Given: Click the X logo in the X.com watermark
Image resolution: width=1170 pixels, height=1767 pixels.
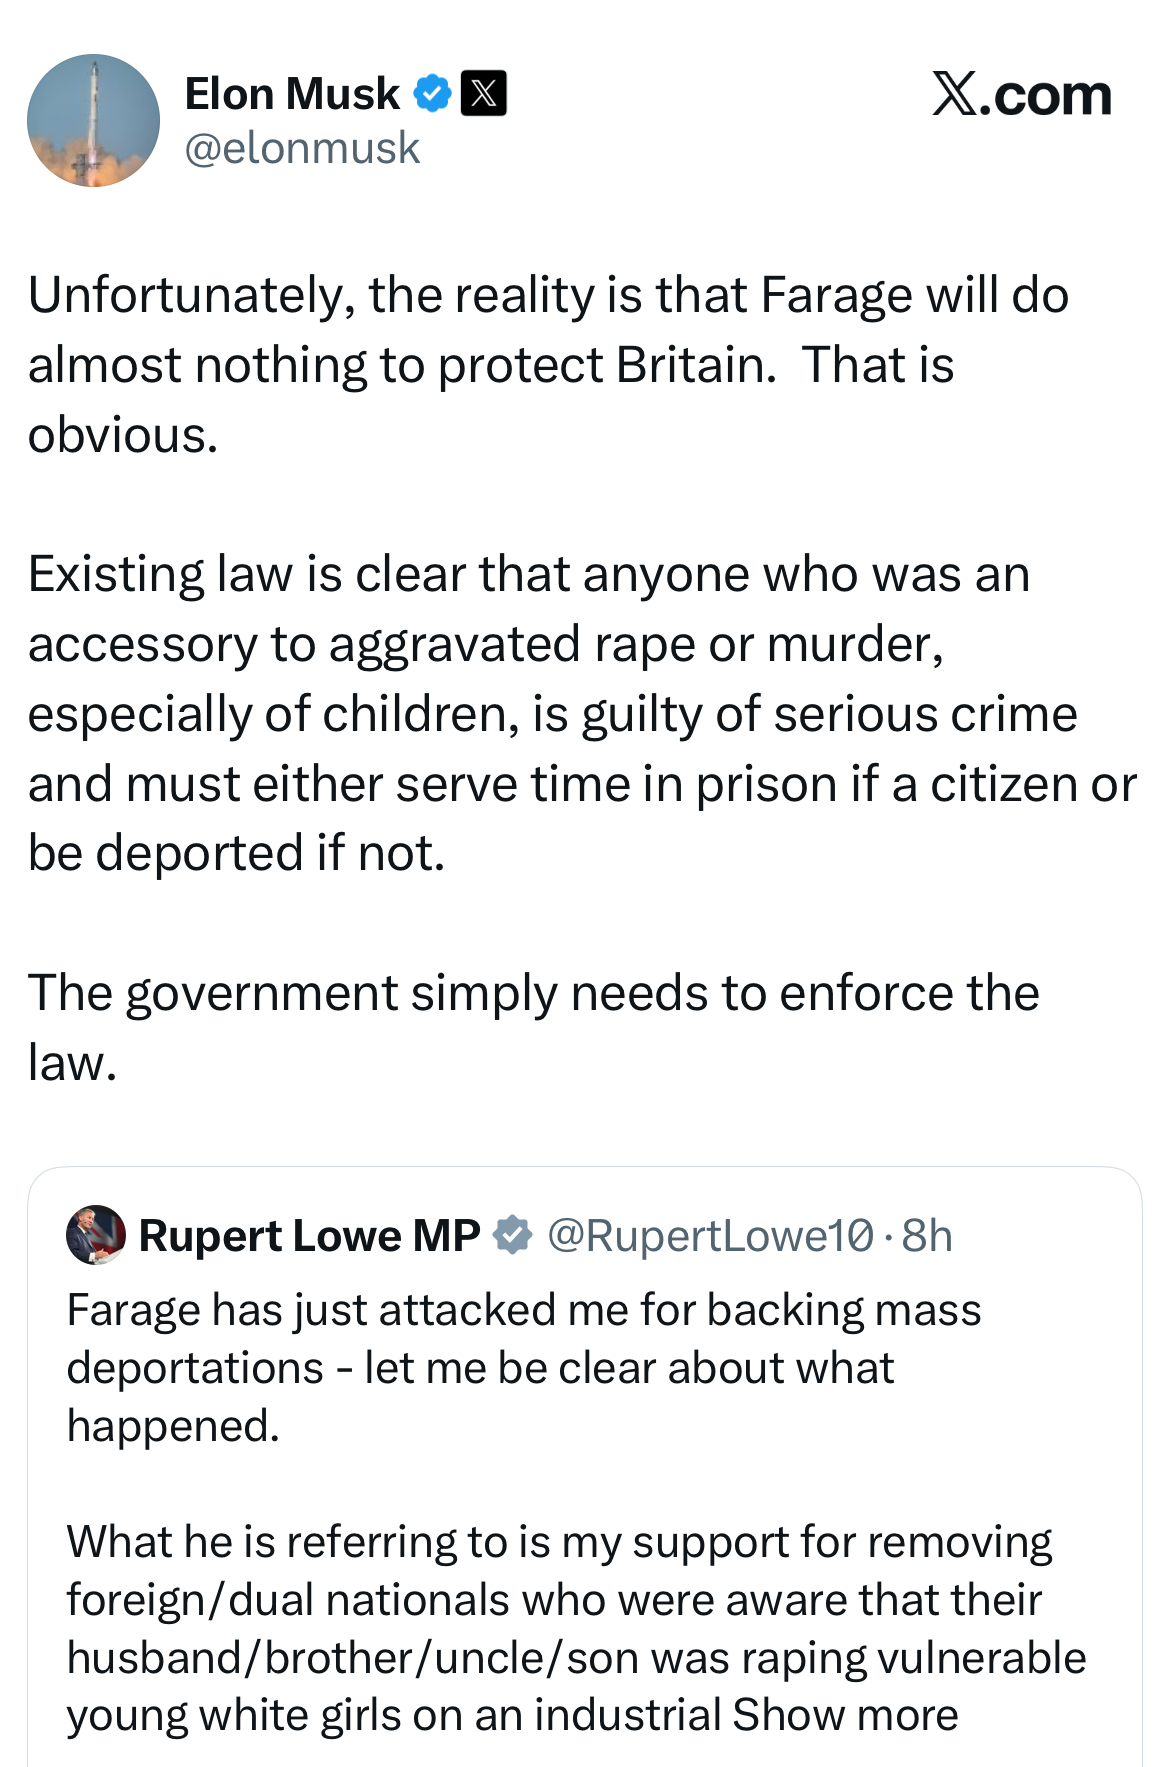Looking at the screenshot, I should 955,94.
